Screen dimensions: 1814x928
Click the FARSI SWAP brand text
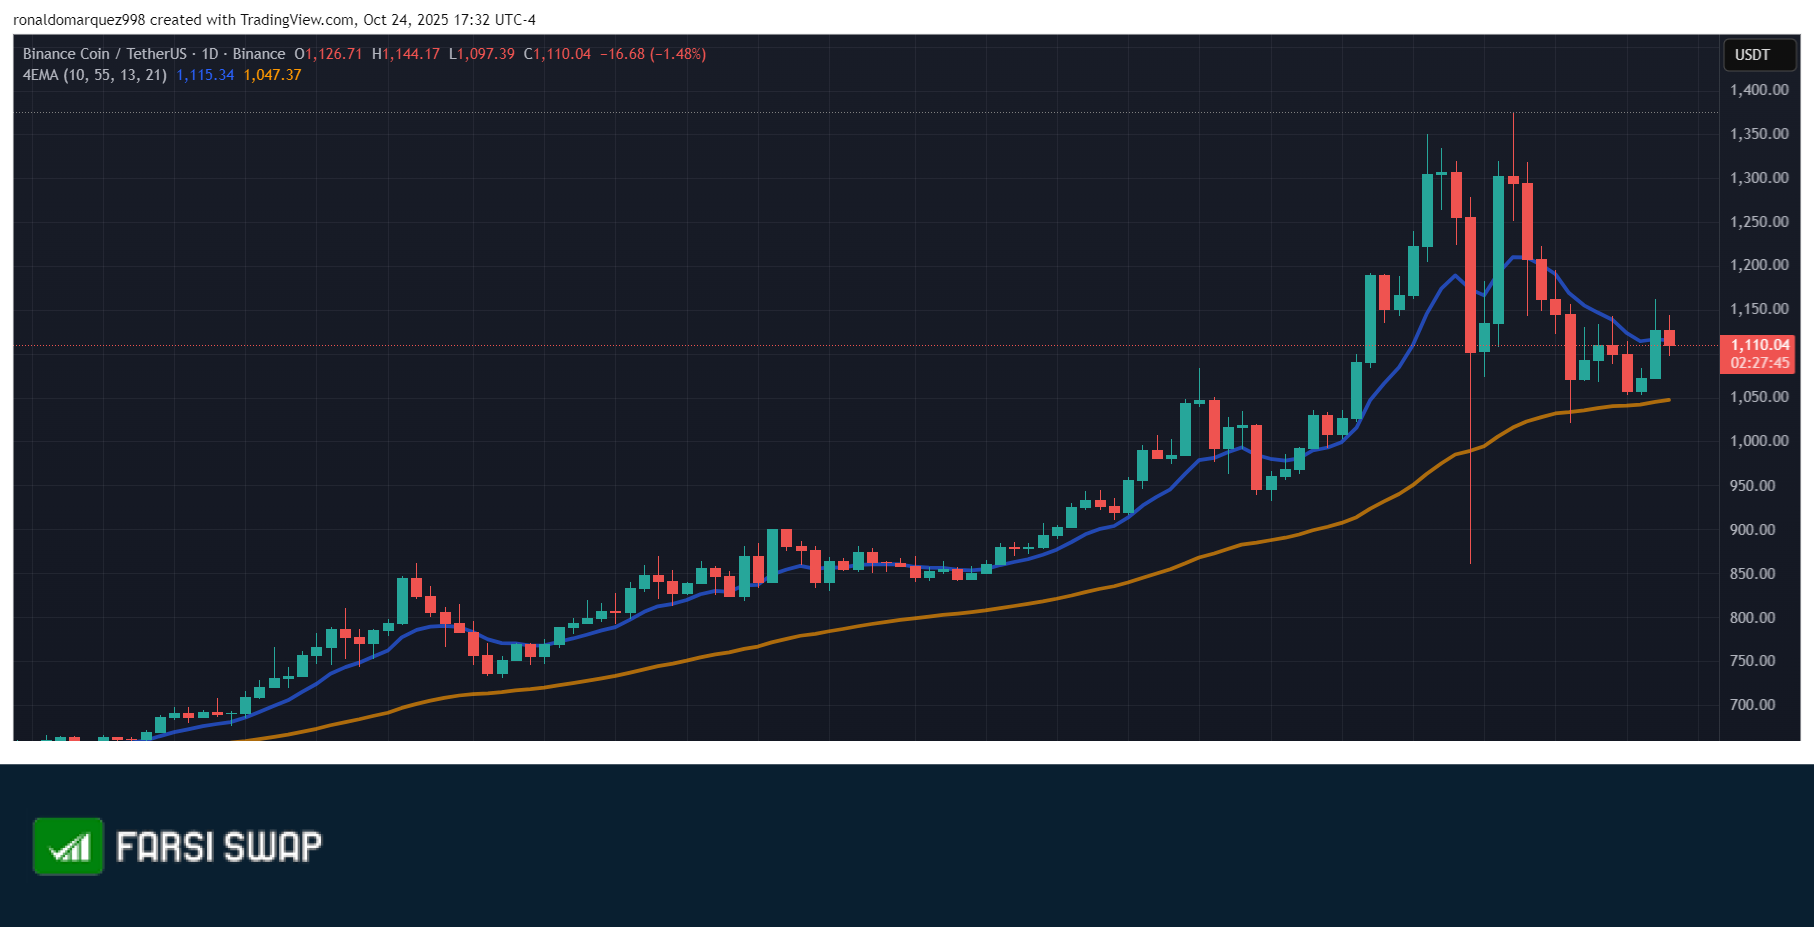click(x=219, y=847)
